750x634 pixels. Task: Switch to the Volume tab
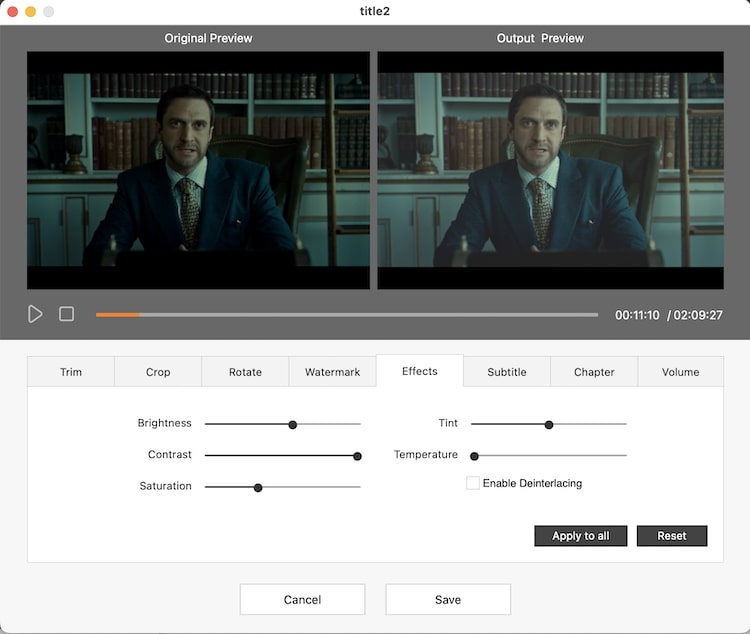point(681,372)
